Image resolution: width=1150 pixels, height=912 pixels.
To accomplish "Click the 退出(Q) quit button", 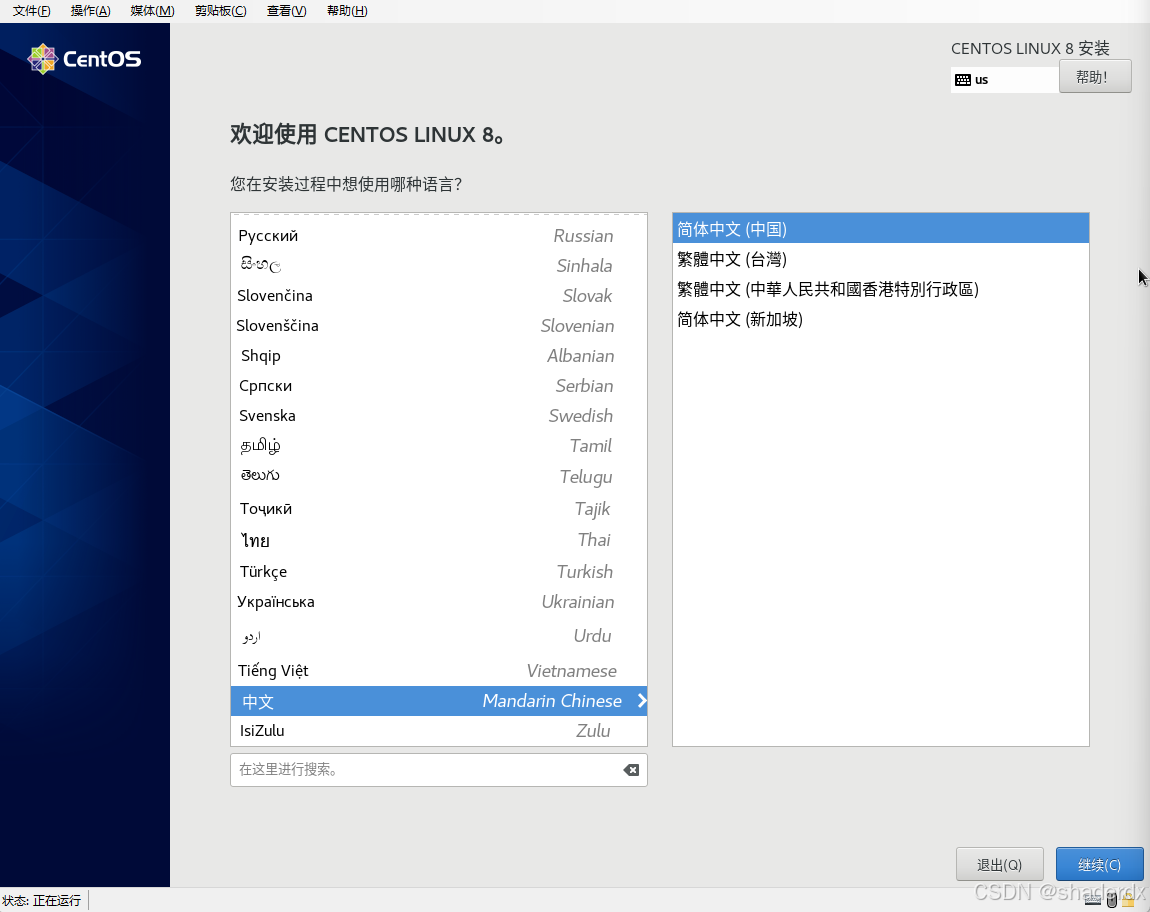I will point(1000,864).
